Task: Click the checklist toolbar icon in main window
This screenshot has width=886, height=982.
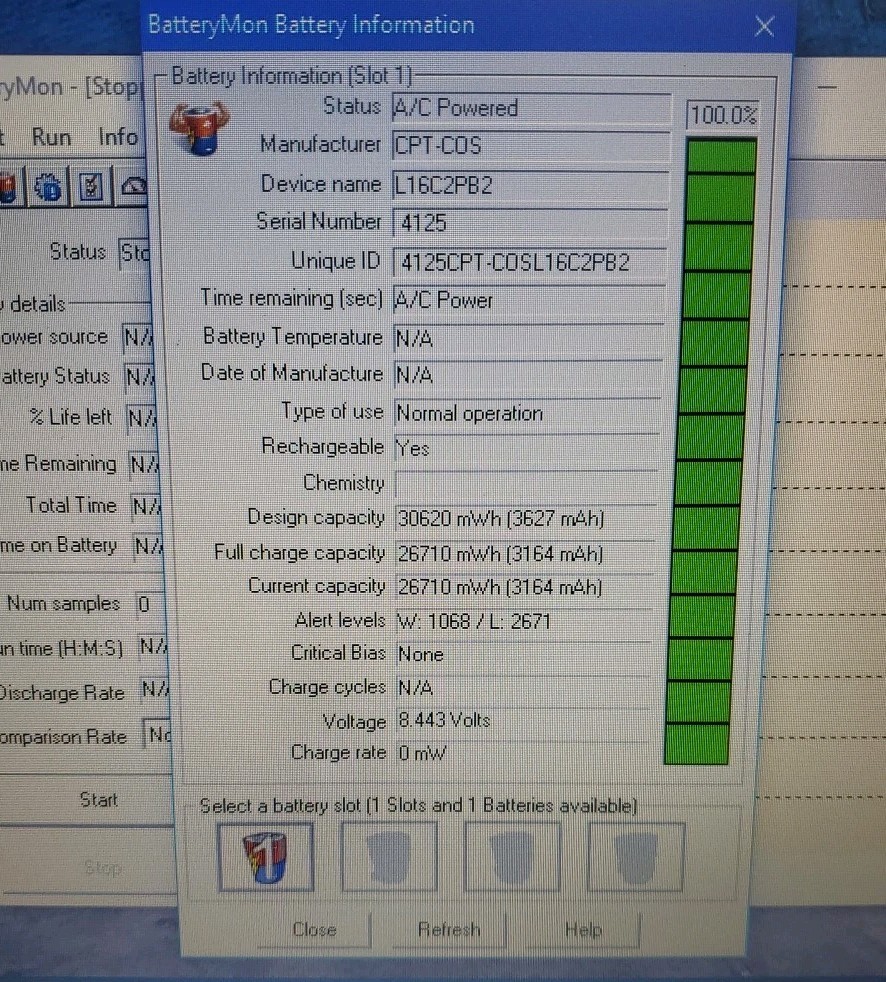Action: [91, 187]
